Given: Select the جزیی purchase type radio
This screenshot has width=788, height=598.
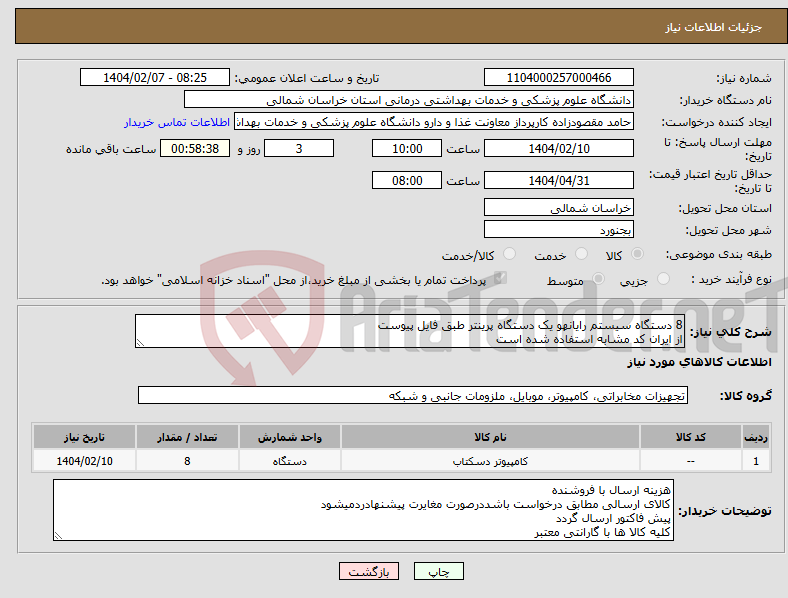Looking at the screenshot, I should point(663,278).
